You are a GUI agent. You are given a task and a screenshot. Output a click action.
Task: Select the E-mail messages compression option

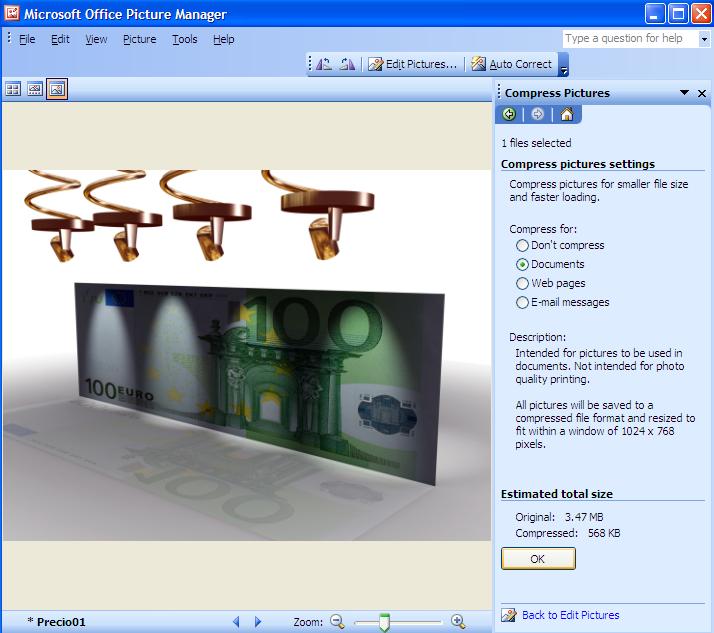(562, 302)
